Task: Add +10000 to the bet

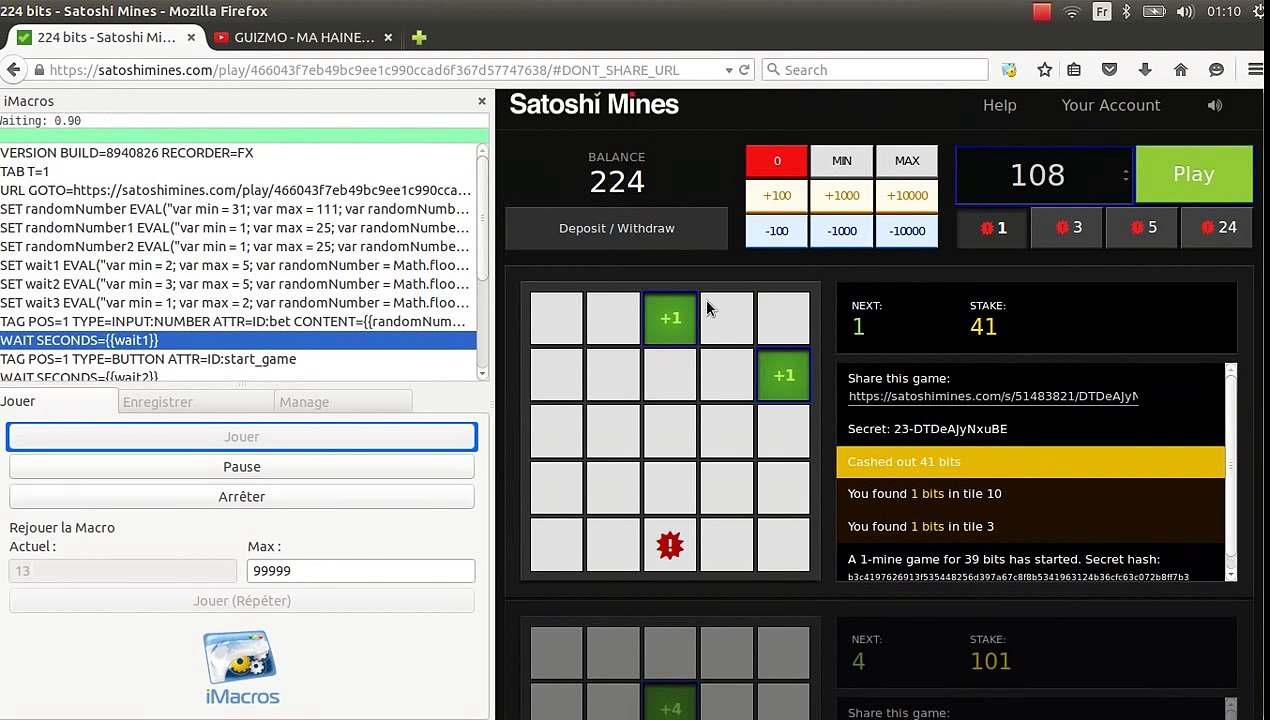Action: tap(907, 196)
